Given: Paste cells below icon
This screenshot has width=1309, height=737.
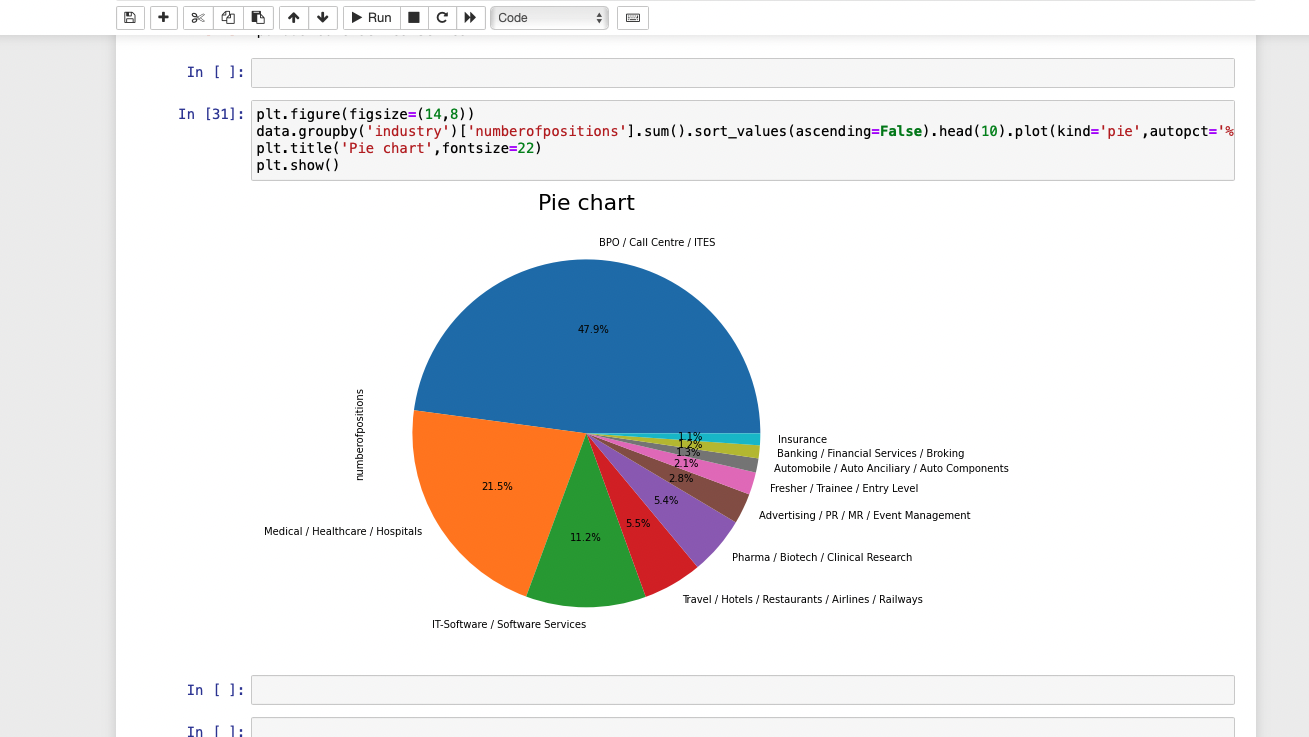Looking at the screenshot, I should 258,18.
